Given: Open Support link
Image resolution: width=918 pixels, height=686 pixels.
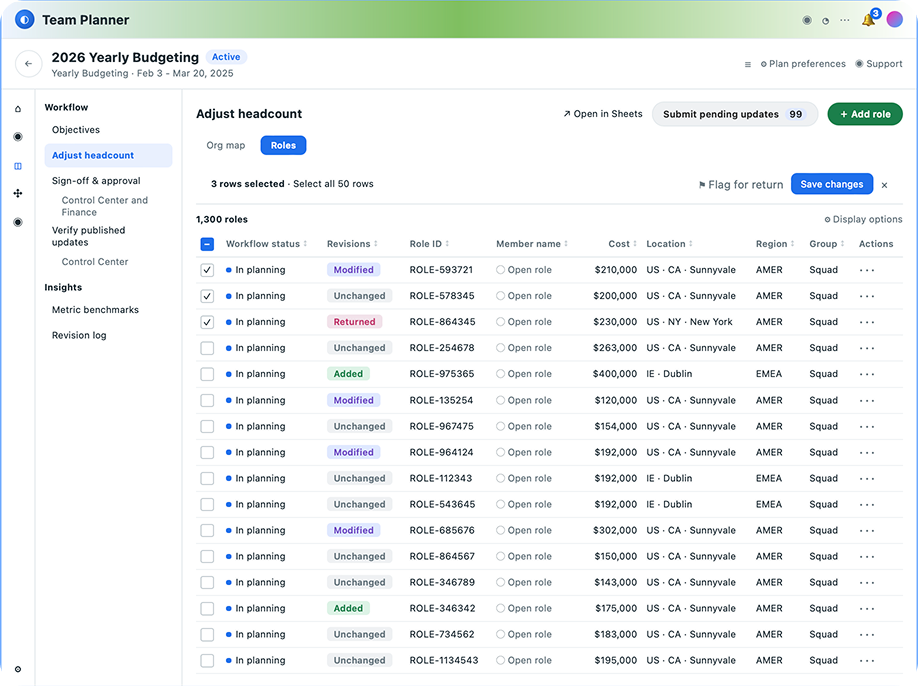Looking at the screenshot, I should coord(879,64).
